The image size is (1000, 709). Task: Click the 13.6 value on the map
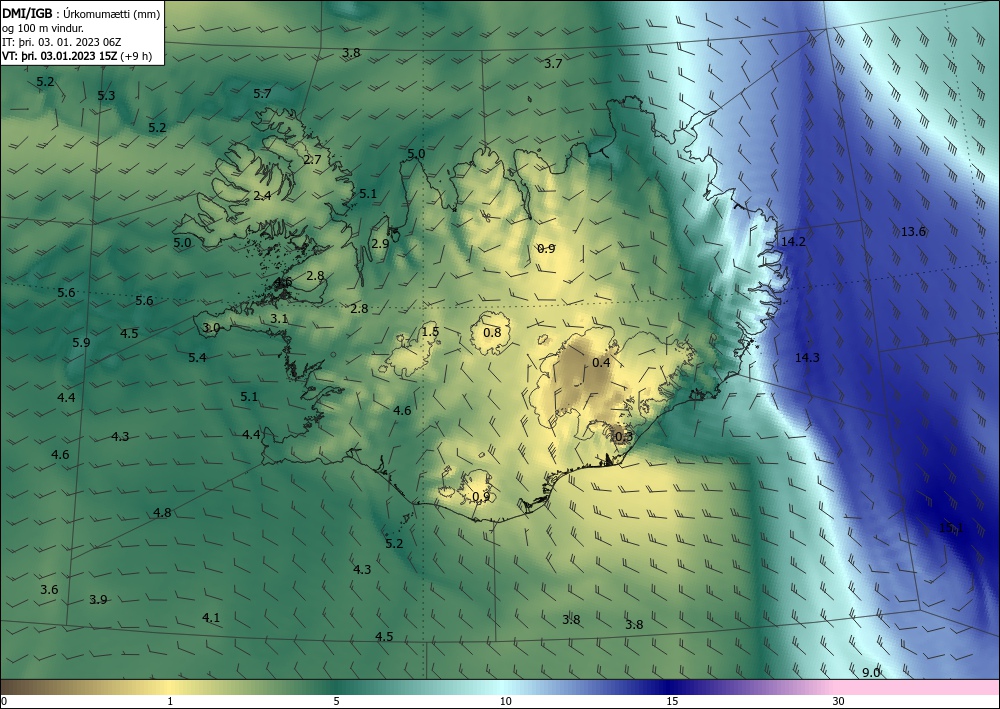913,231
